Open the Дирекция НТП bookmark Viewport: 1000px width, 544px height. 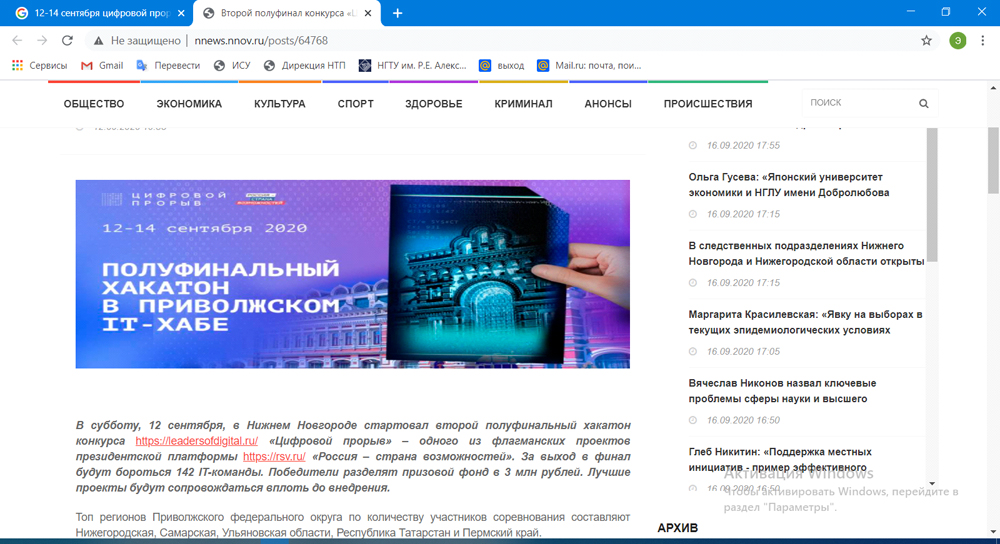(305, 65)
